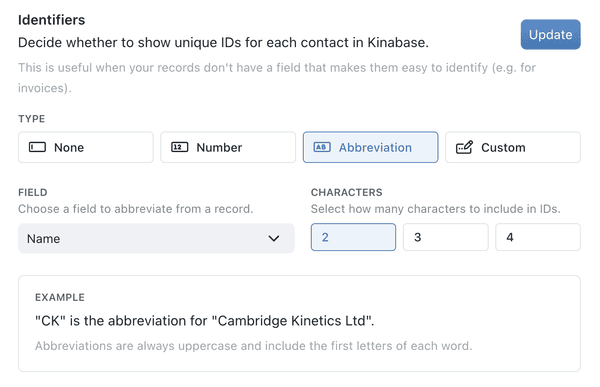Click the blank field icon beside None
The image size is (600, 387).
click(37, 147)
